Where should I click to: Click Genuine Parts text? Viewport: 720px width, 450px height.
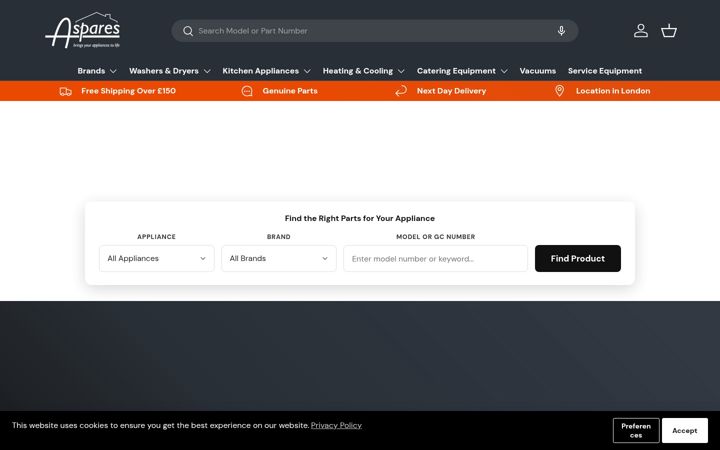[x=290, y=91]
